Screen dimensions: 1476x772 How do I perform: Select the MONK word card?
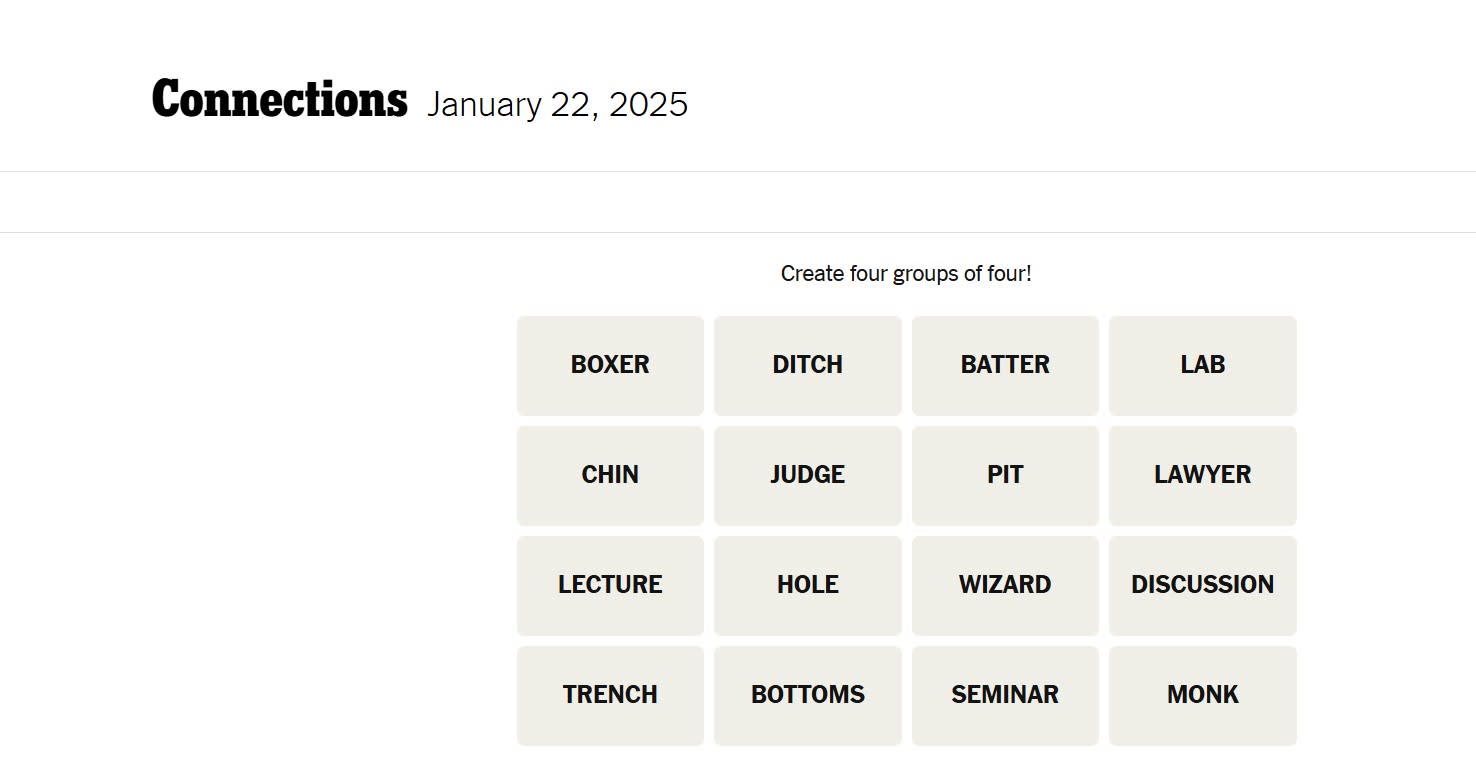[x=1202, y=695]
